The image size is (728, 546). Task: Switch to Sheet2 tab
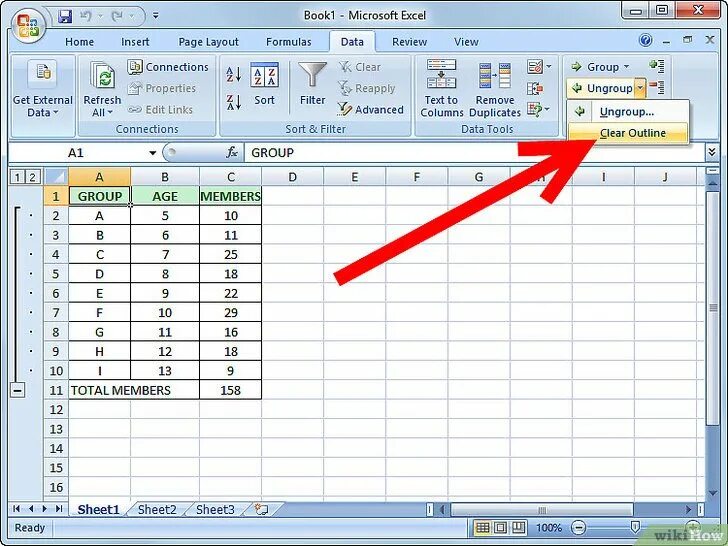157,509
